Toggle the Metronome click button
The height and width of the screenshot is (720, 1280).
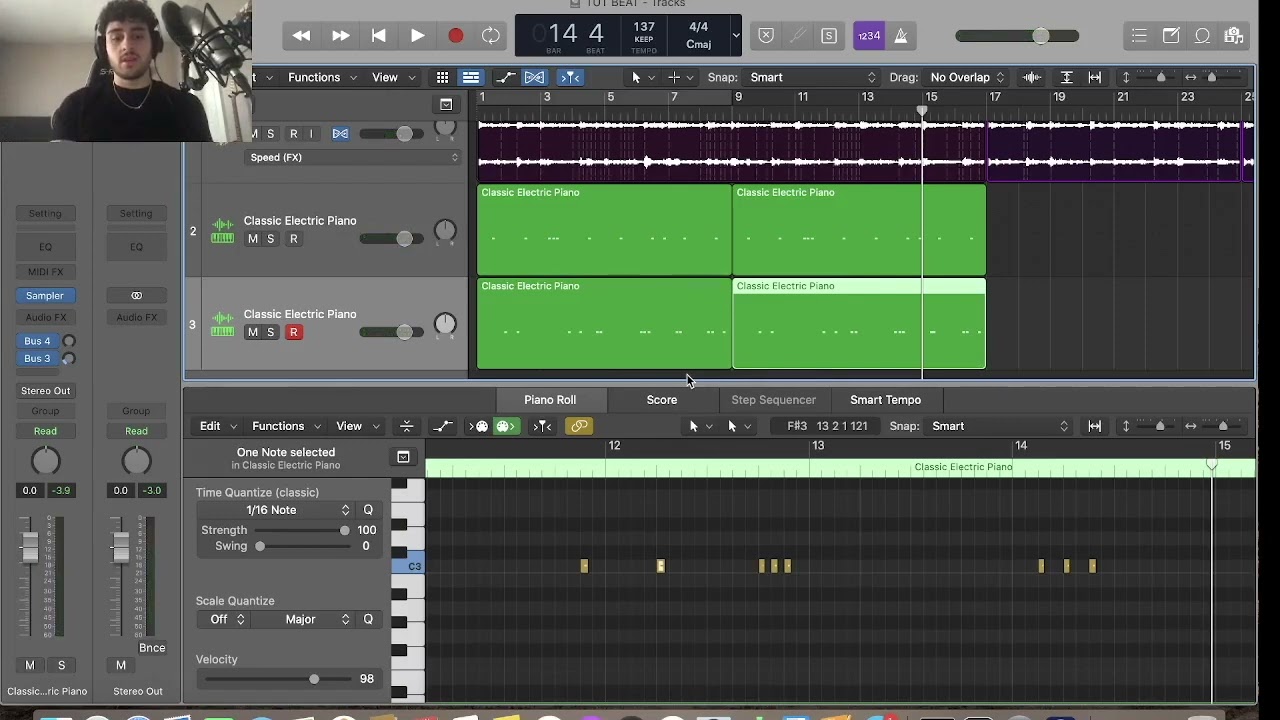(x=901, y=36)
